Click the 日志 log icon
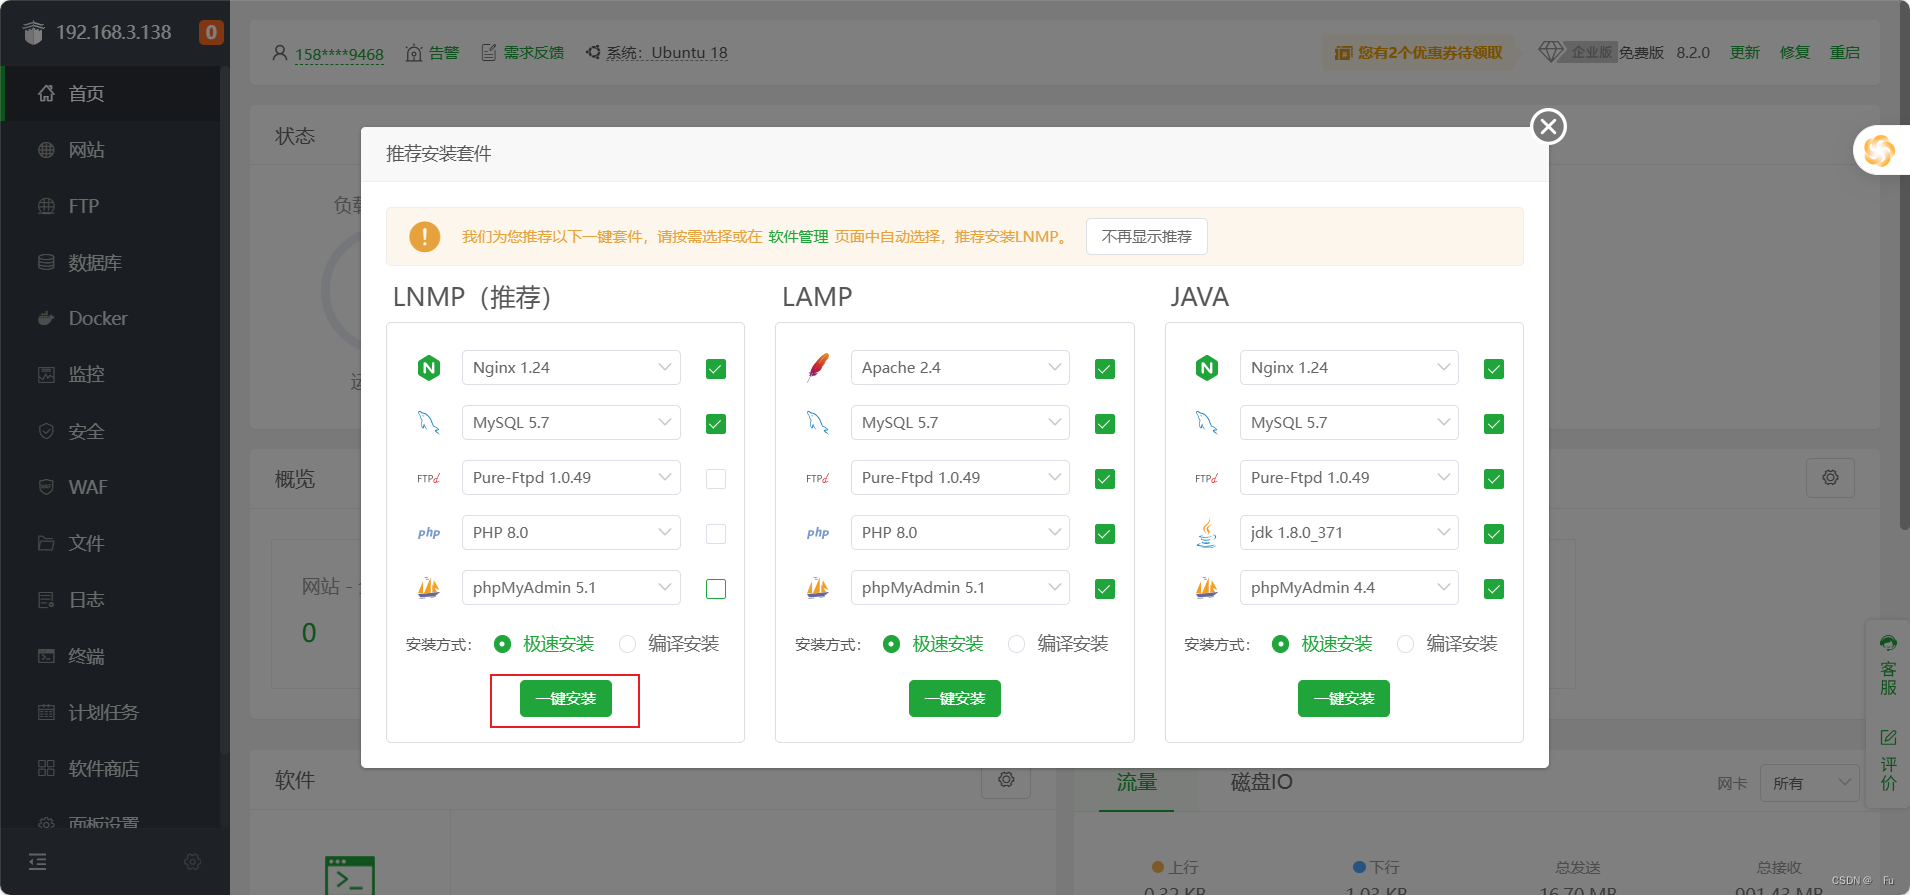The image size is (1910, 895). (x=46, y=600)
